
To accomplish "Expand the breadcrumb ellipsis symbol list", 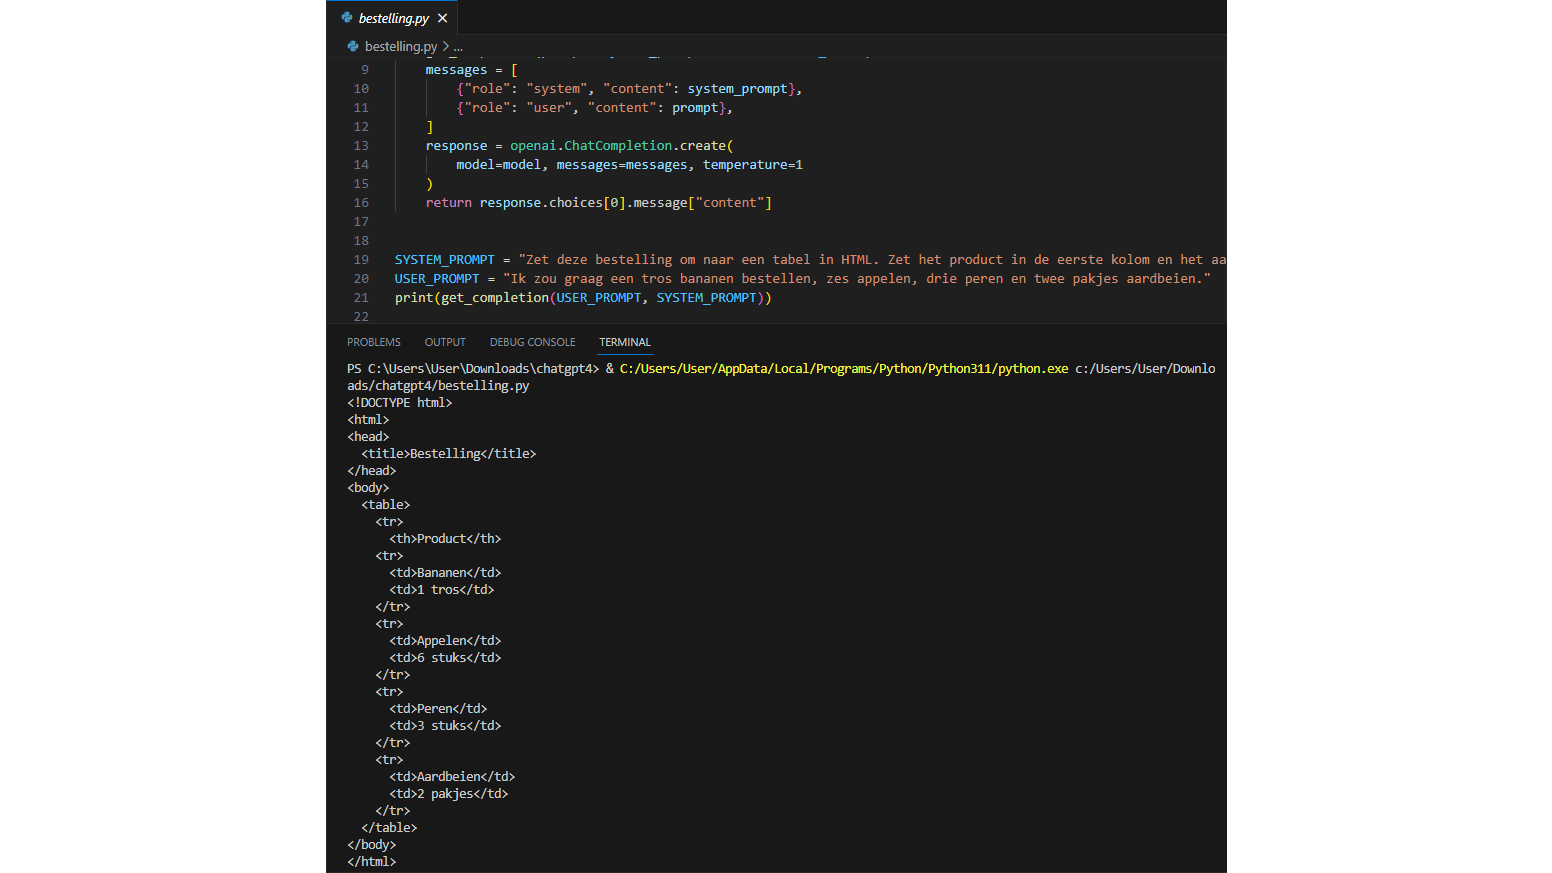I will point(458,47).
